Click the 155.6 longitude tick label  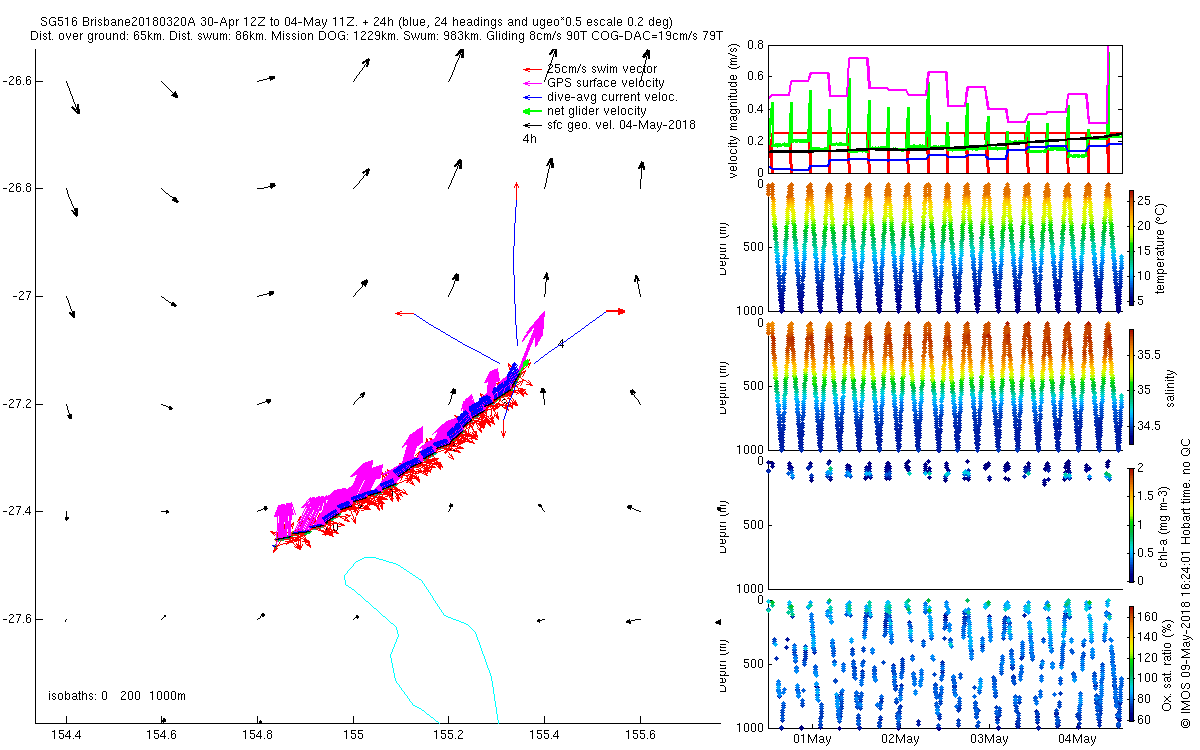[640, 735]
